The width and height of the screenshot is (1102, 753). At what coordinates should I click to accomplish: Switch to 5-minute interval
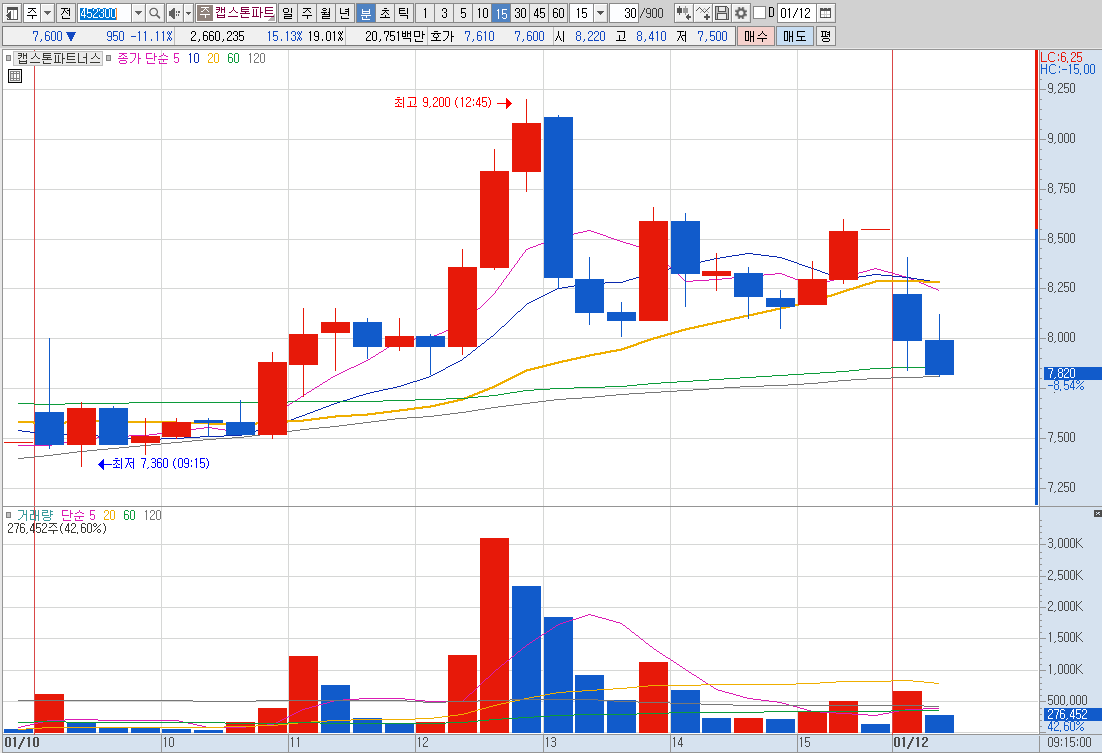(462, 13)
